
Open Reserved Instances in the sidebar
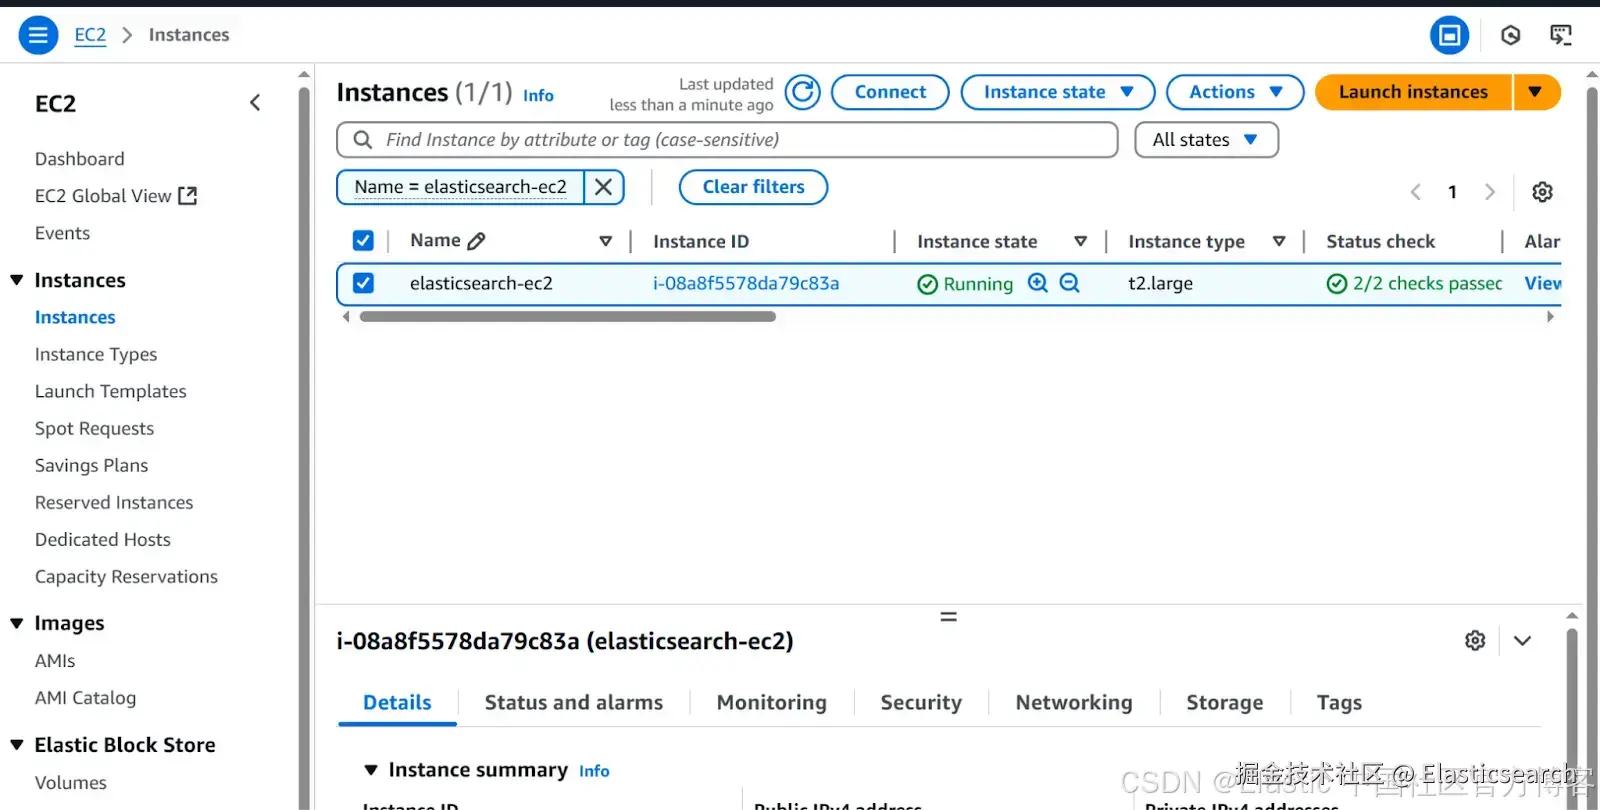[114, 502]
